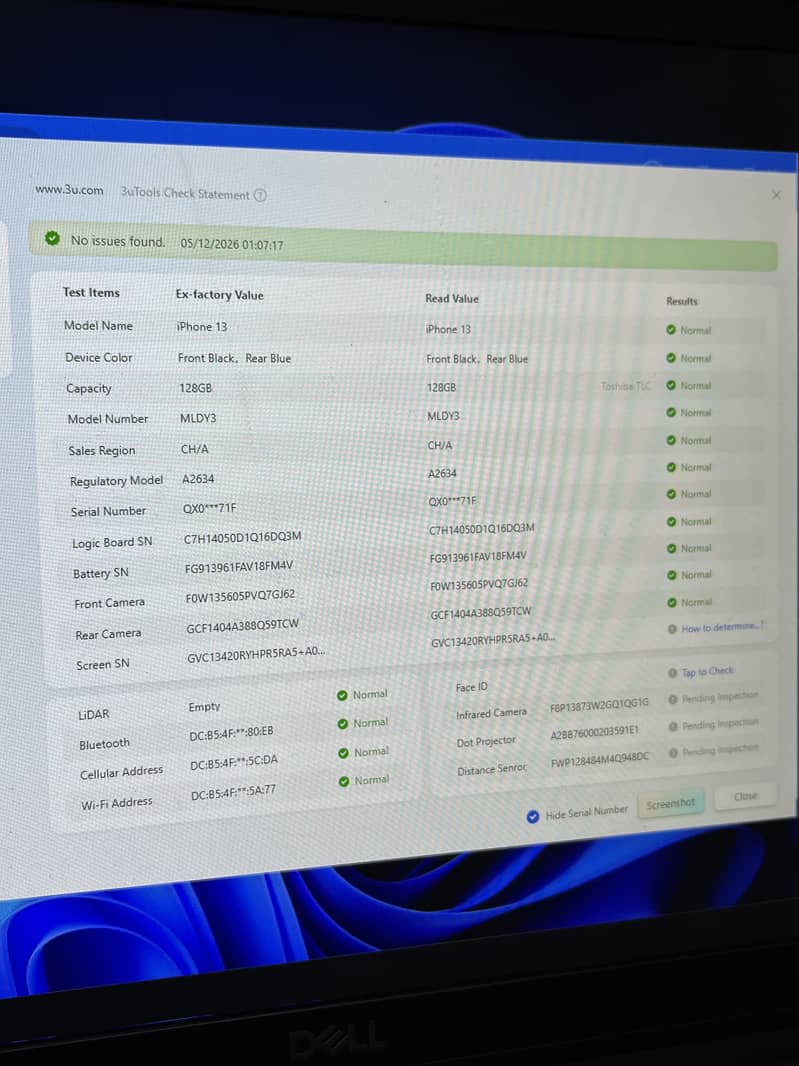Screen dimensions: 799x1066
Task: Click the Normal check icon in Battery SN row
Action: pos(671,548)
